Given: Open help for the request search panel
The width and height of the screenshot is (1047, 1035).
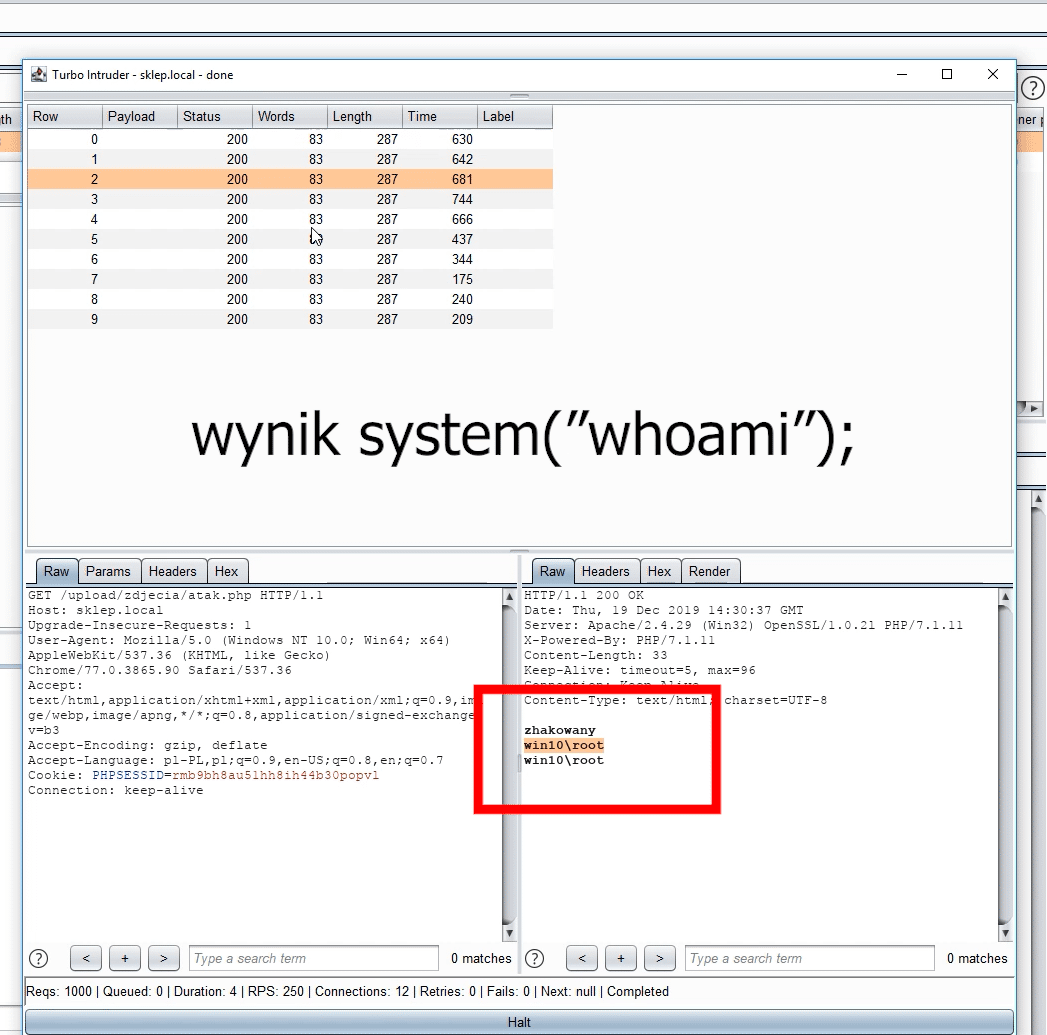Looking at the screenshot, I should (39, 958).
